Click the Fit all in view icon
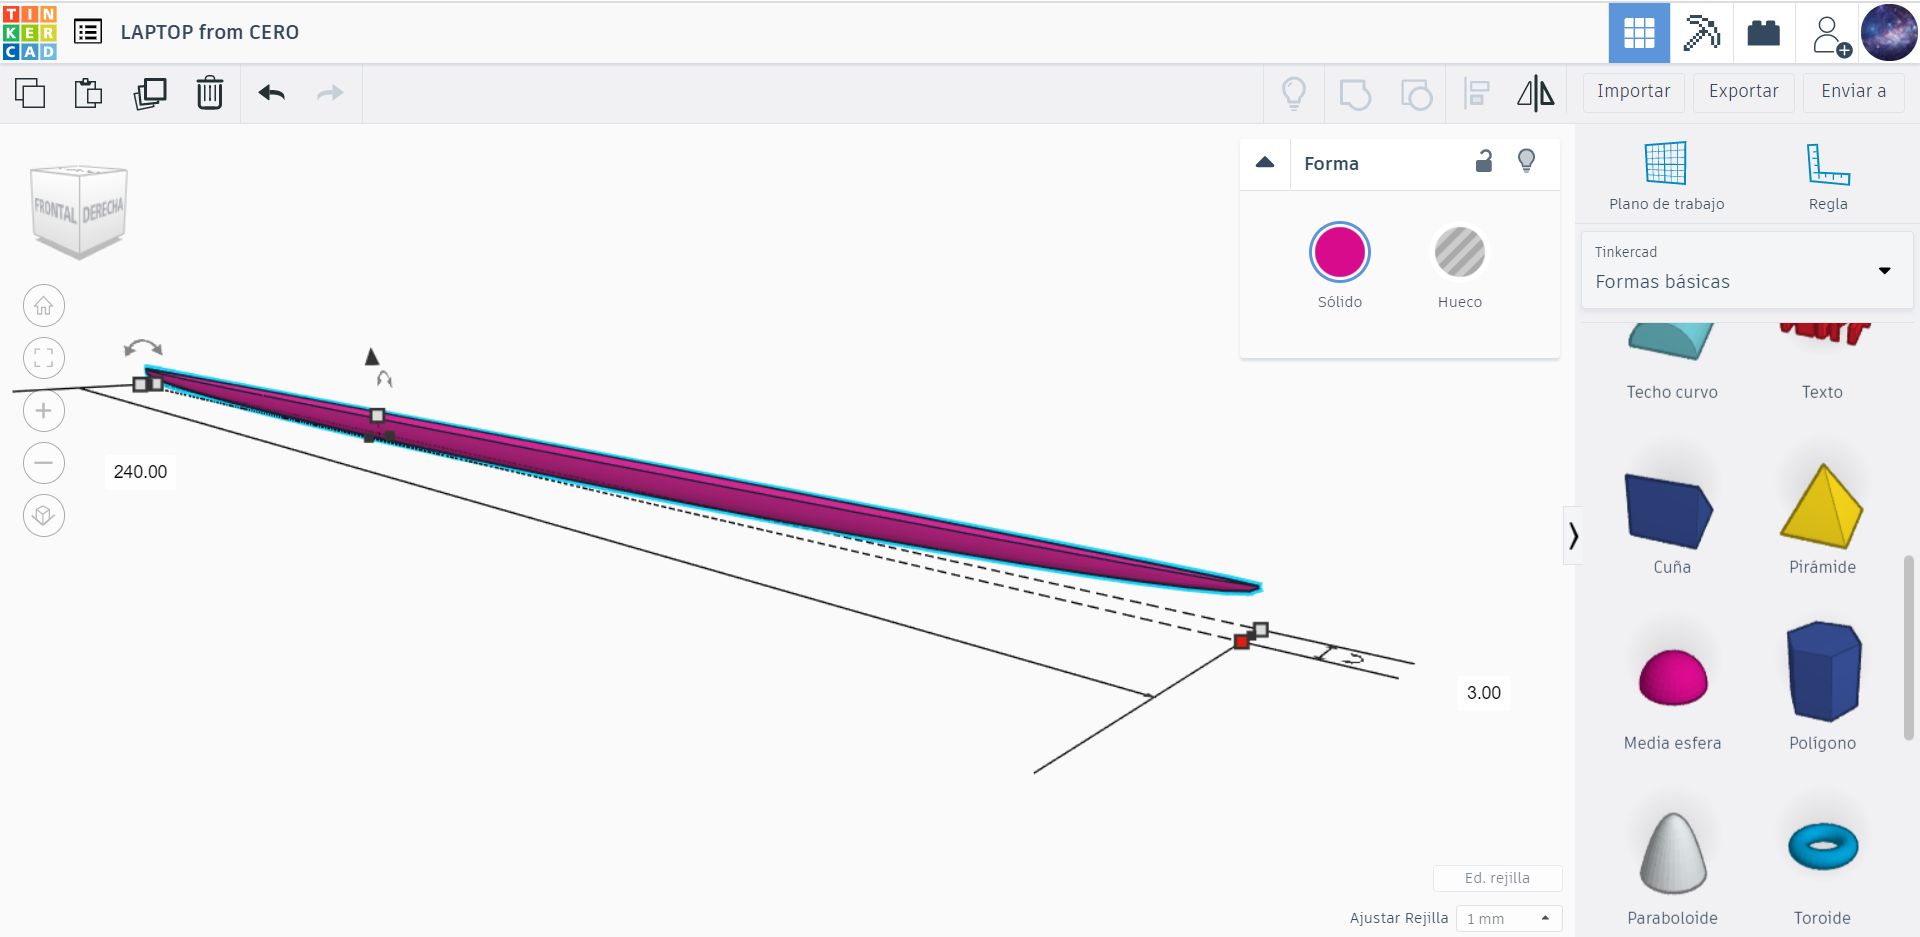Image resolution: width=1920 pixels, height=937 pixels. click(x=44, y=358)
